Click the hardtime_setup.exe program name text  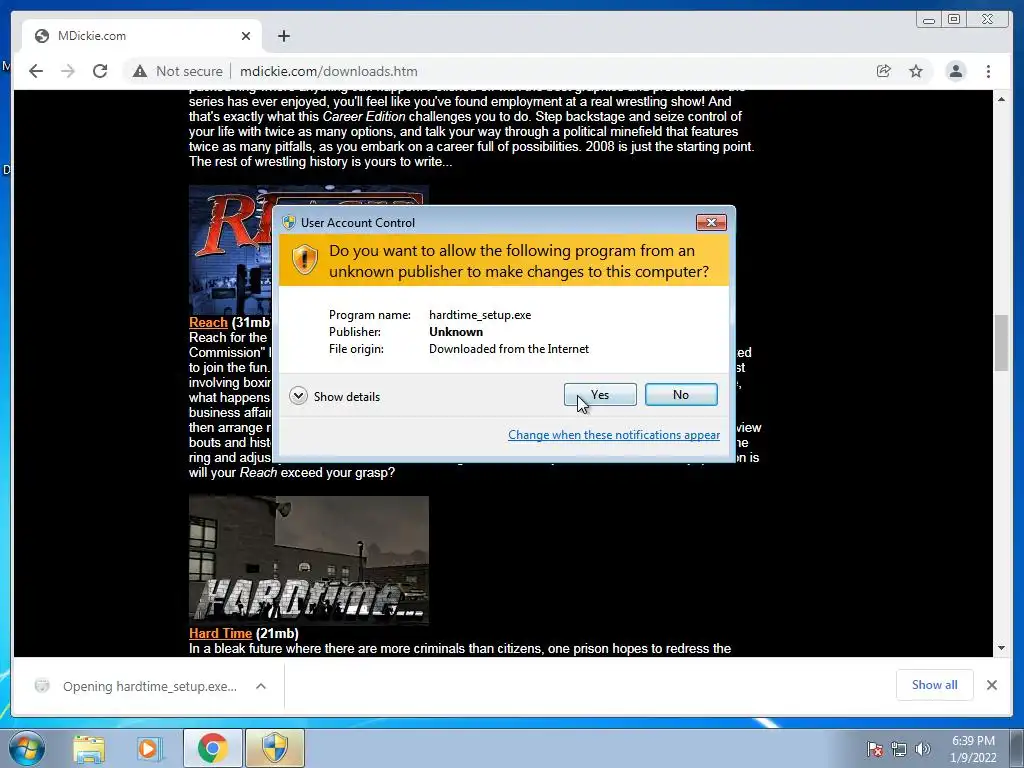[480, 315]
